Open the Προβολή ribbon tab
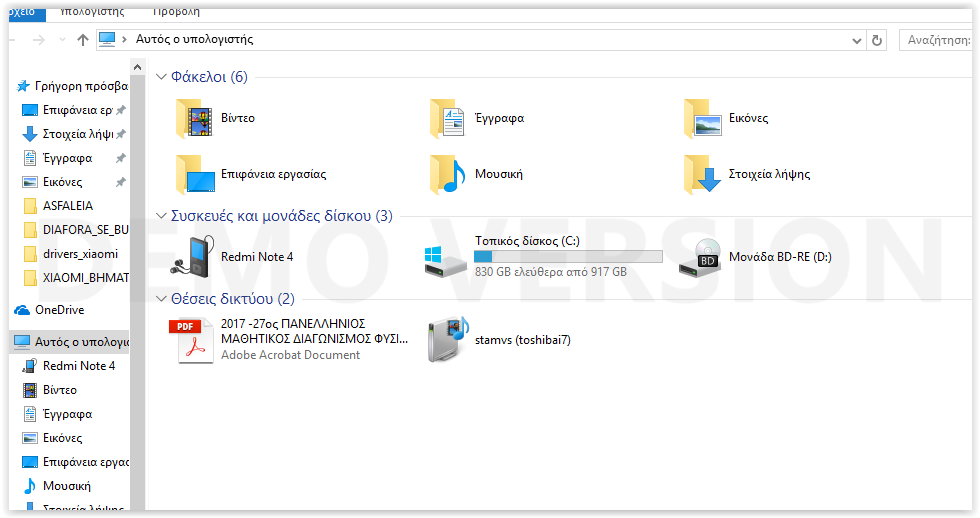Viewport: 980px width, 518px height. pos(176,11)
